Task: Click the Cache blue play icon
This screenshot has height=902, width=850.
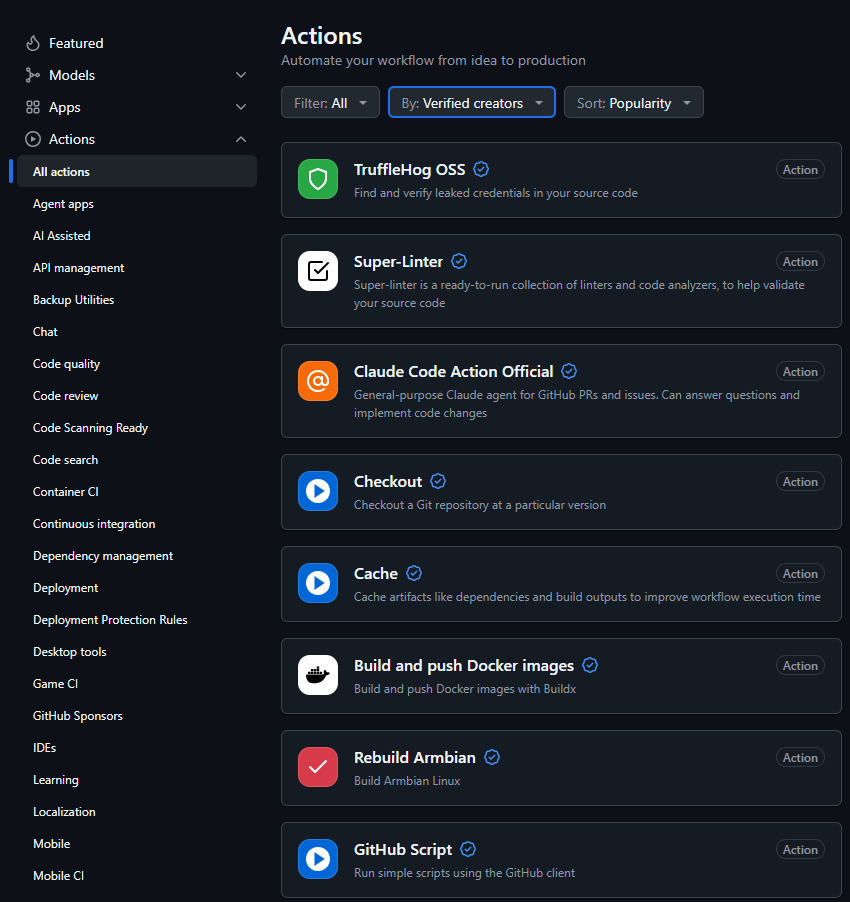Action: pyautogui.click(x=318, y=583)
